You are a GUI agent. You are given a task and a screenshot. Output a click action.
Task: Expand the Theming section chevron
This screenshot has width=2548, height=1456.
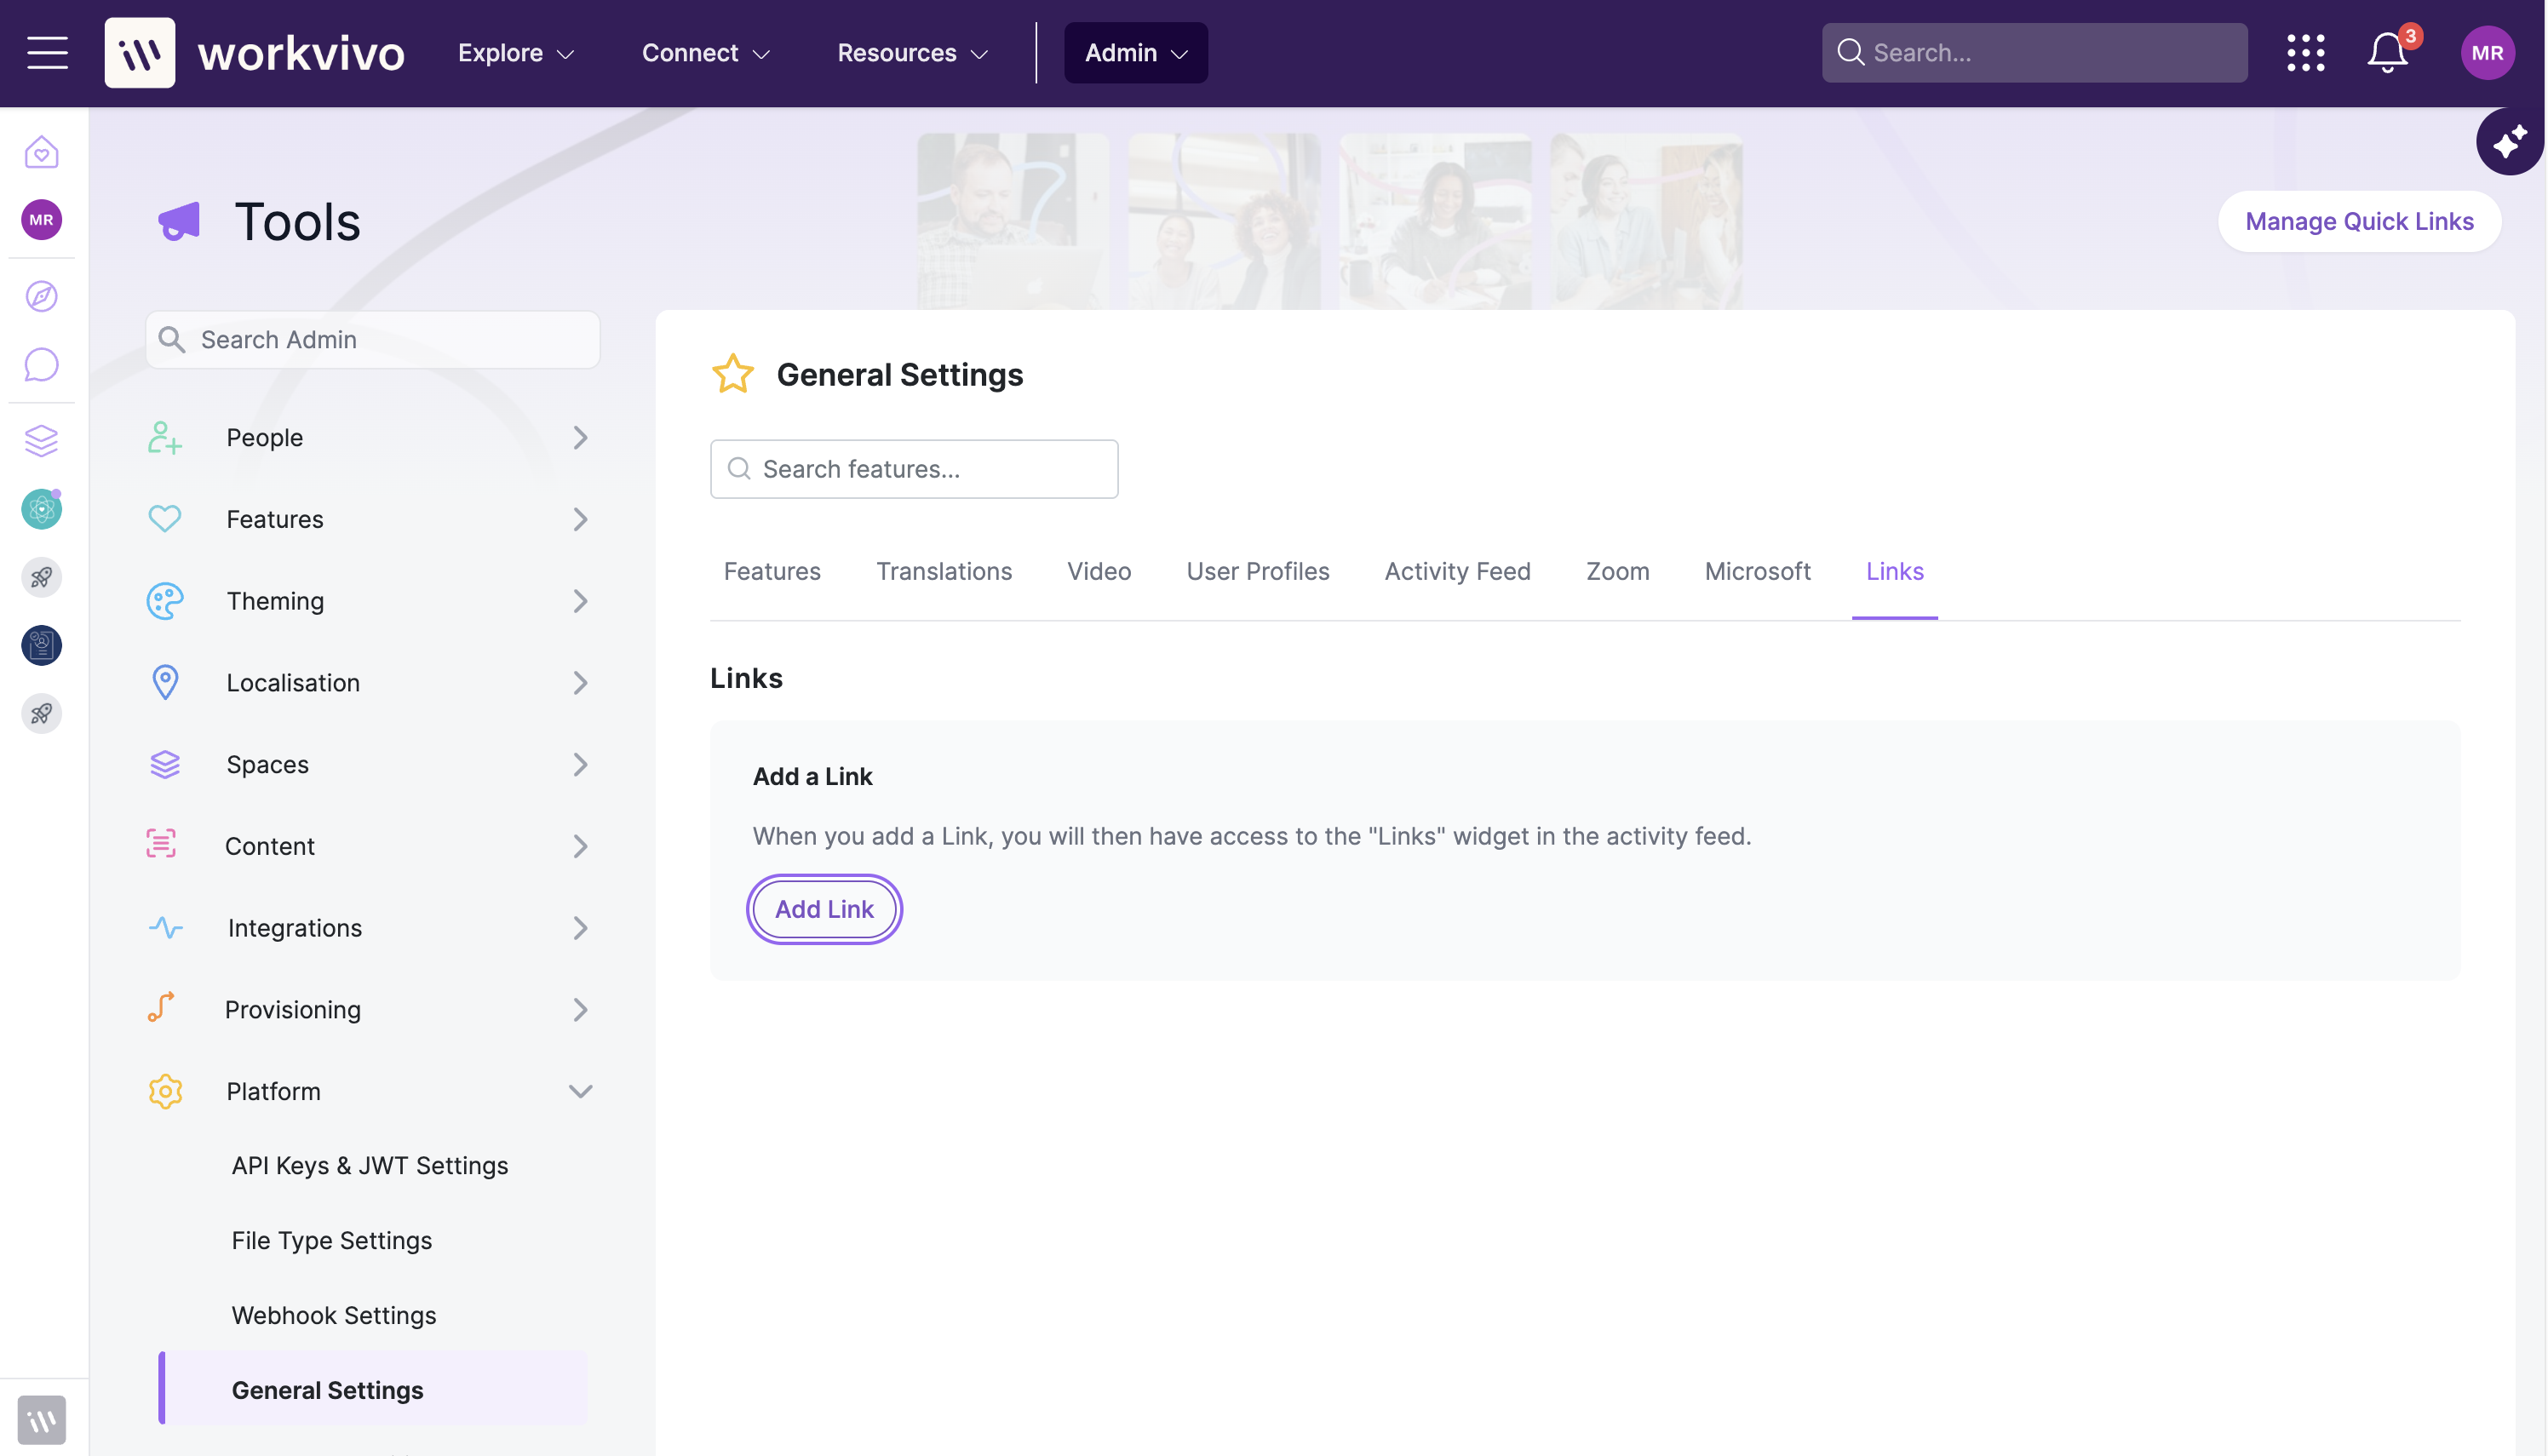[581, 601]
